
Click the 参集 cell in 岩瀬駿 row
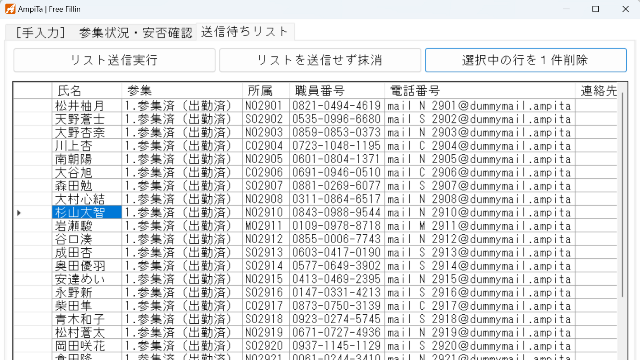(x=182, y=226)
